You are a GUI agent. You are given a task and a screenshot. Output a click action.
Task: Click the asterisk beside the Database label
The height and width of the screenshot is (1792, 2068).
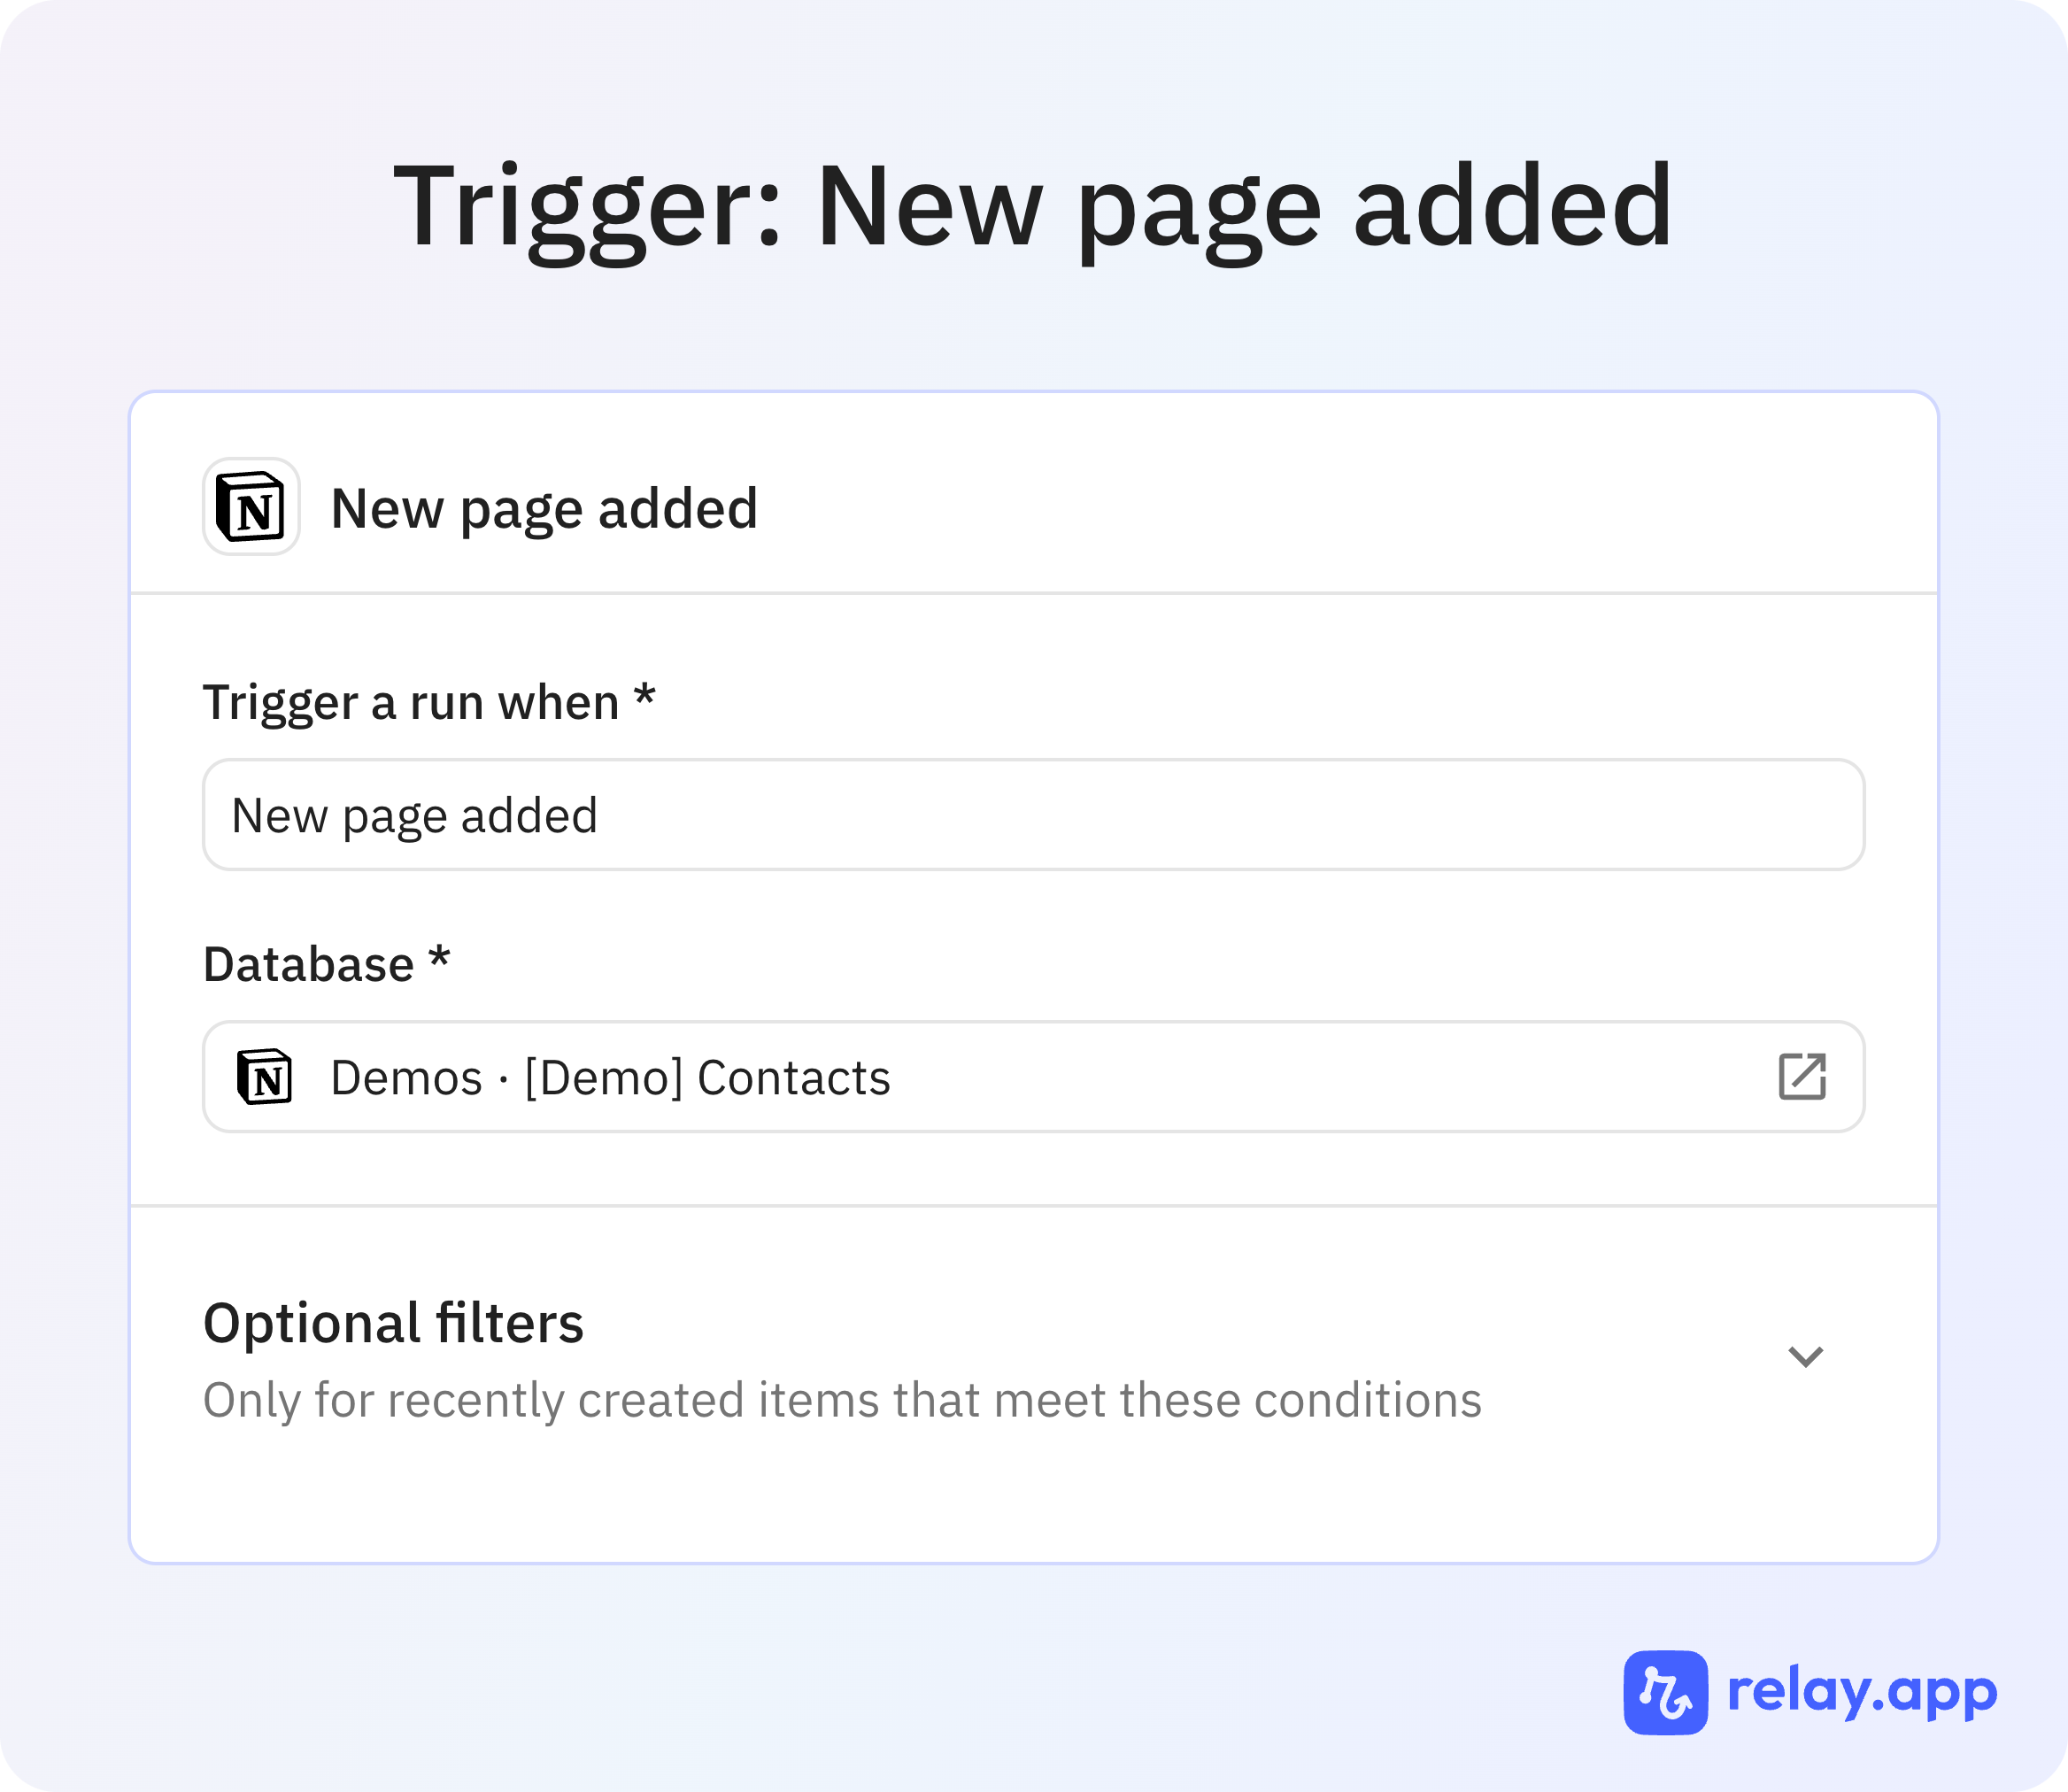tap(439, 960)
